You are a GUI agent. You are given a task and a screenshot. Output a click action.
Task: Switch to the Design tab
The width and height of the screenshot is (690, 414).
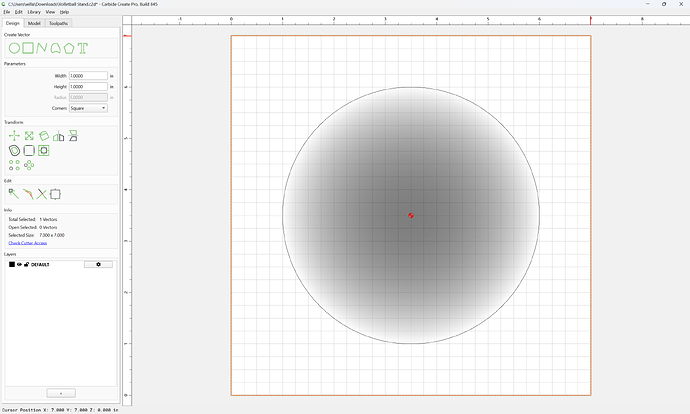(x=13, y=23)
